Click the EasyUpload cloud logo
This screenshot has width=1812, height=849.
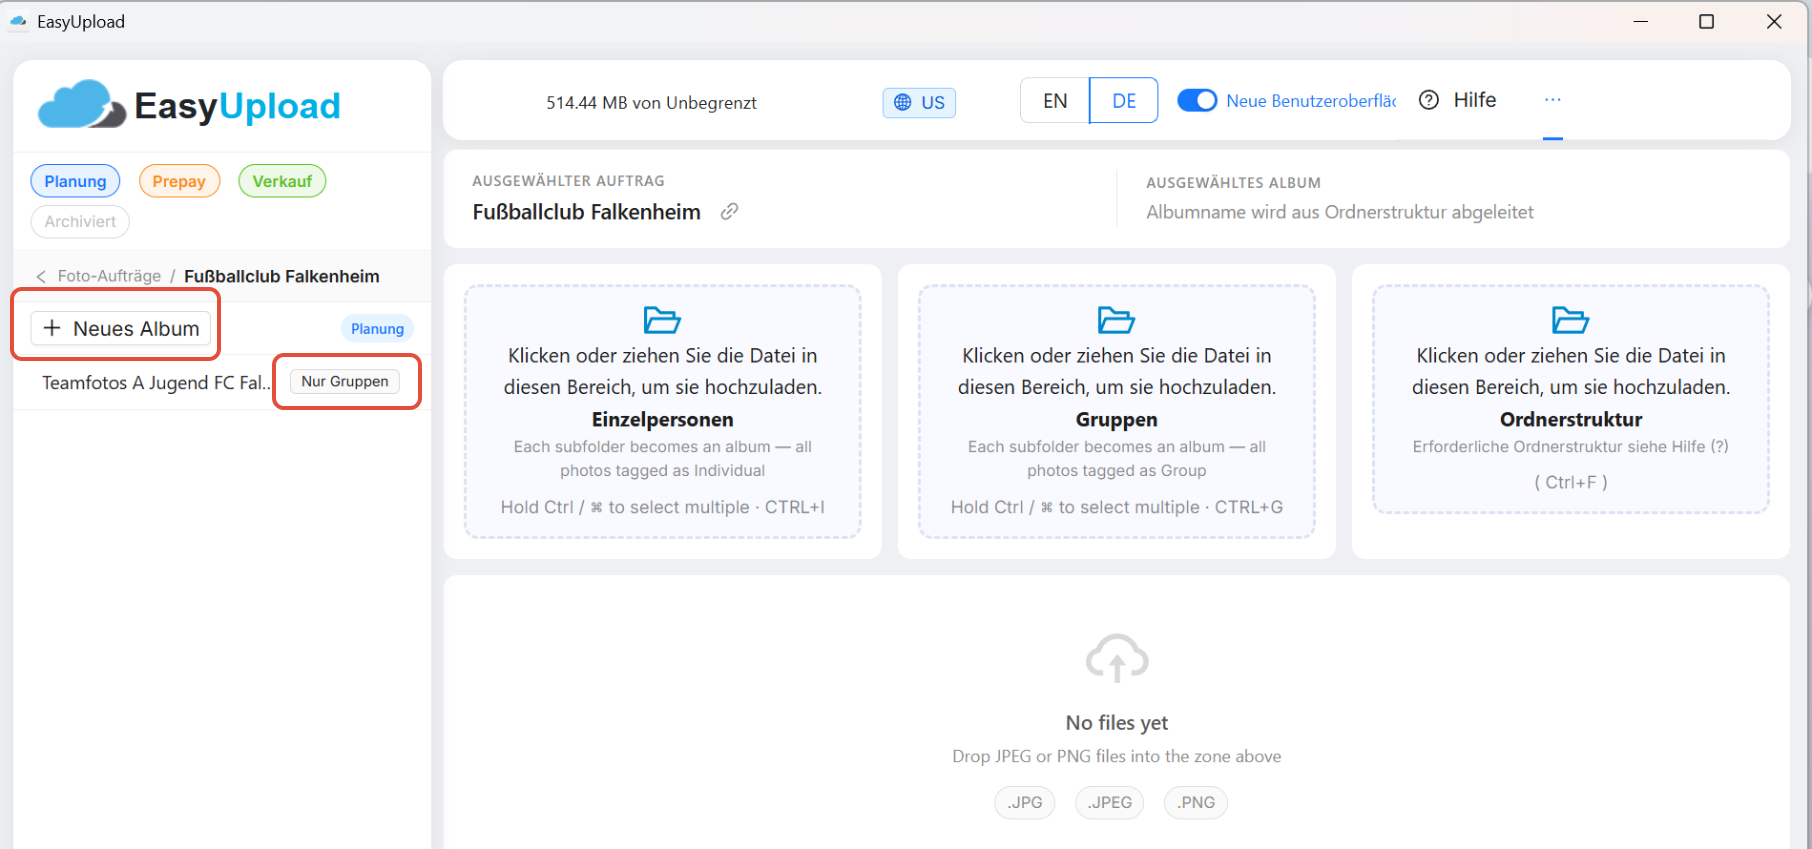click(82, 104)
